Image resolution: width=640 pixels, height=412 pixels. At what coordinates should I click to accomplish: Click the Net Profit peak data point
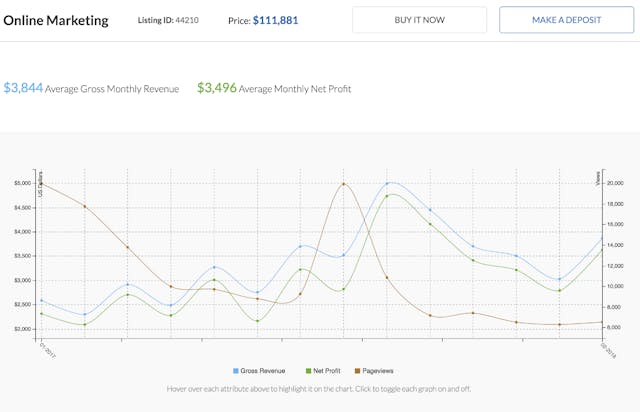(387, 196)
